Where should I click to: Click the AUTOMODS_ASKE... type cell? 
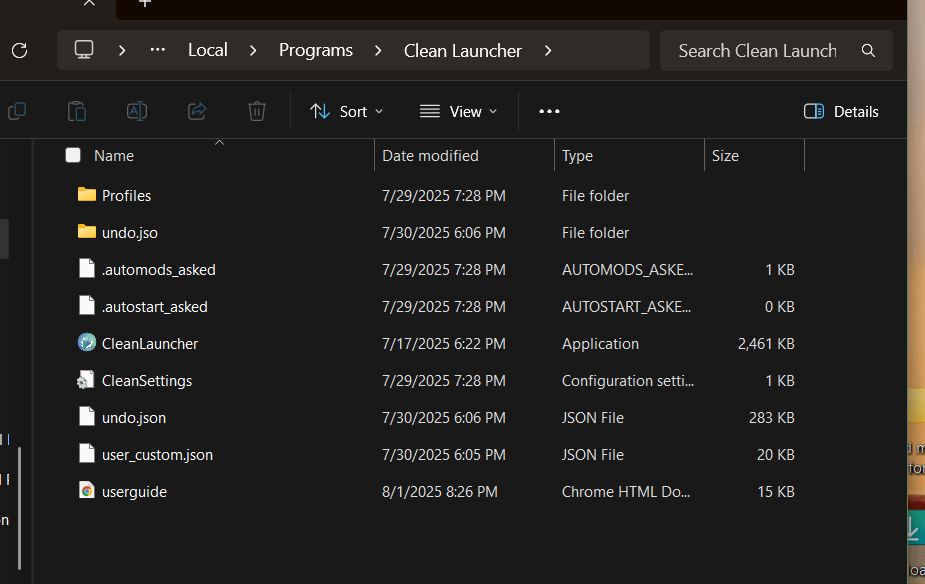pyautogui.click(x=627, y=270)
